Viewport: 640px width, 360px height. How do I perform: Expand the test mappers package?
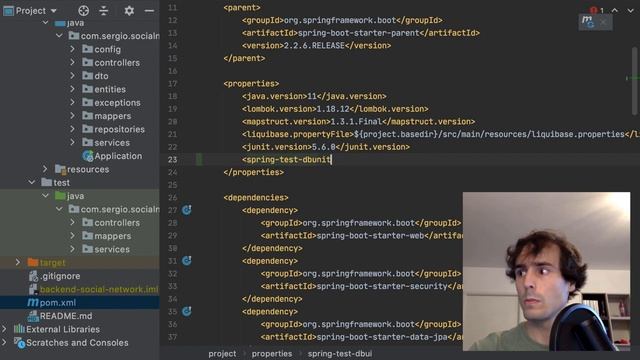(72, 236)
